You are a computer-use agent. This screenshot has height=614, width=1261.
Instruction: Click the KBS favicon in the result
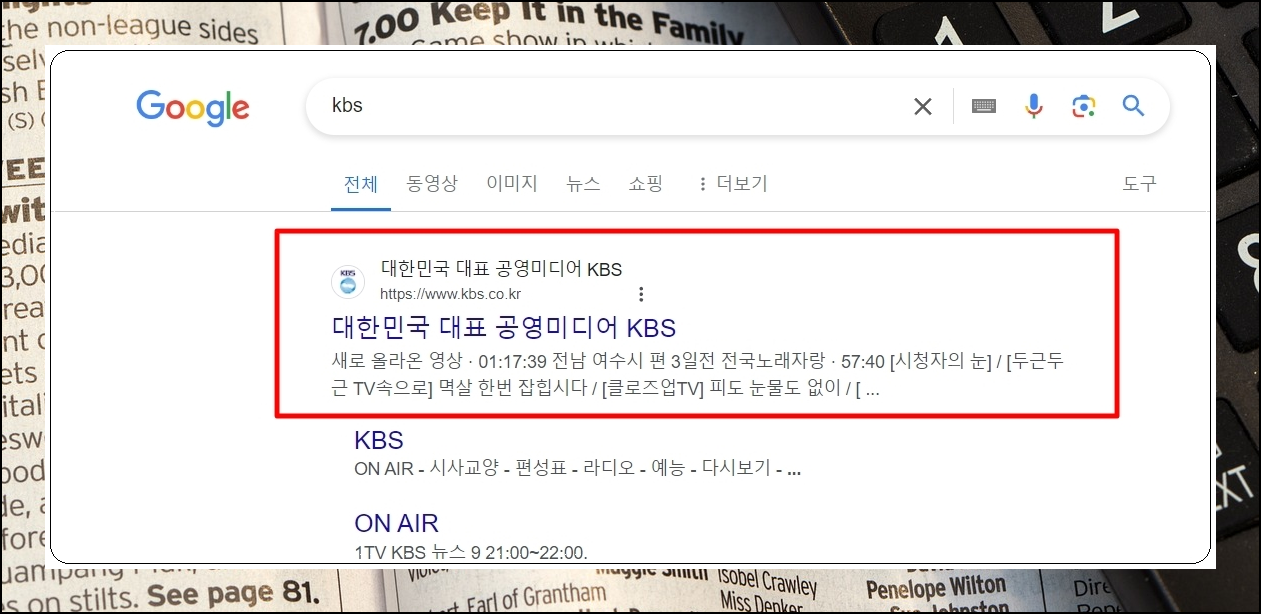coord(348,282)
